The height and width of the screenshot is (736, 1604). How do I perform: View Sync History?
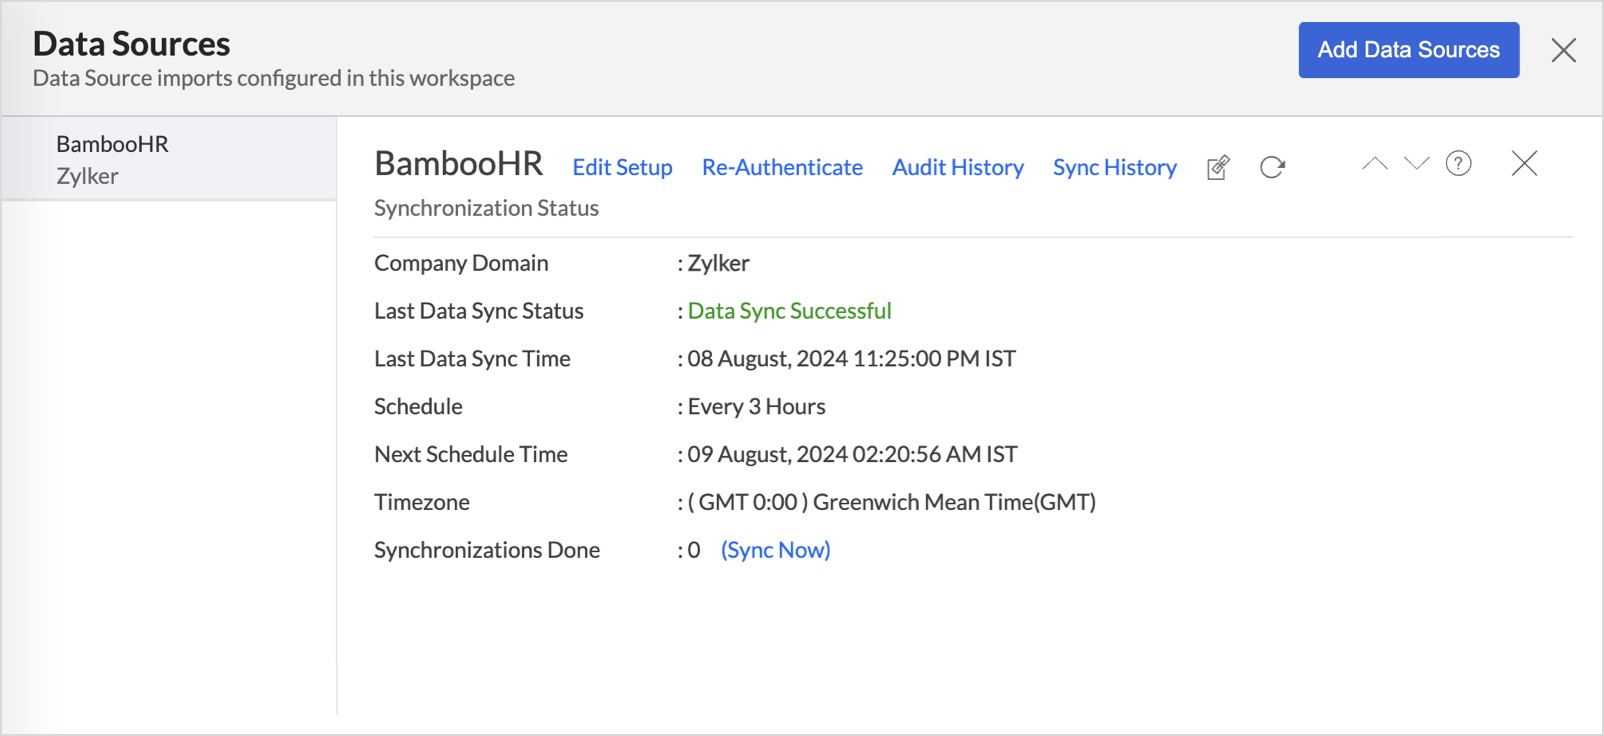(x=1114, y=167)
